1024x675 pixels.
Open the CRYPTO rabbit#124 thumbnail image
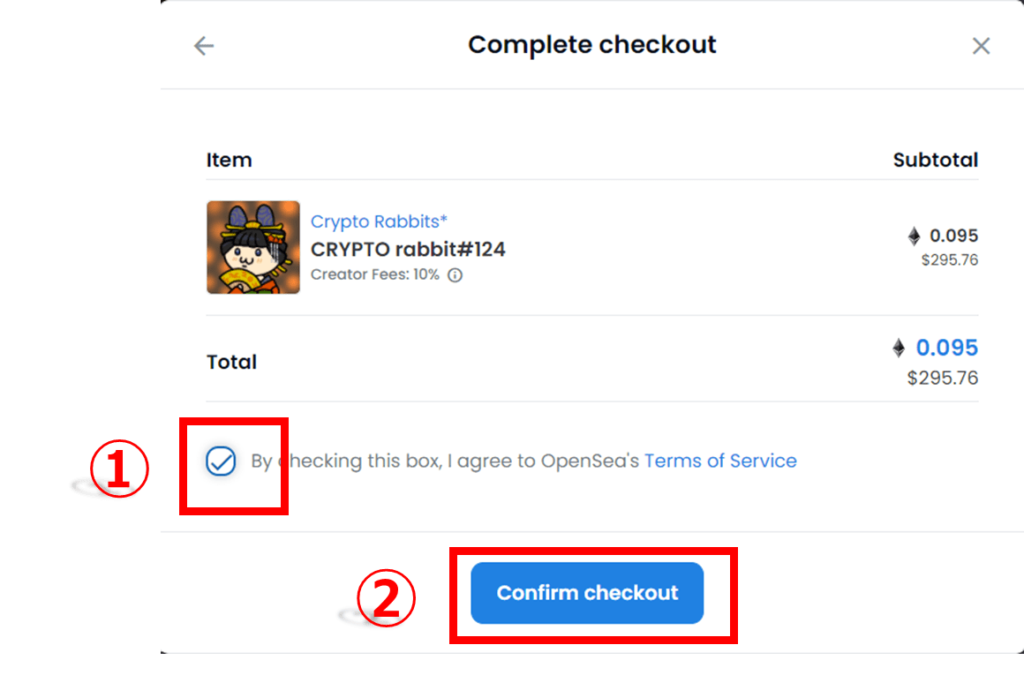(x=253, y=247)
